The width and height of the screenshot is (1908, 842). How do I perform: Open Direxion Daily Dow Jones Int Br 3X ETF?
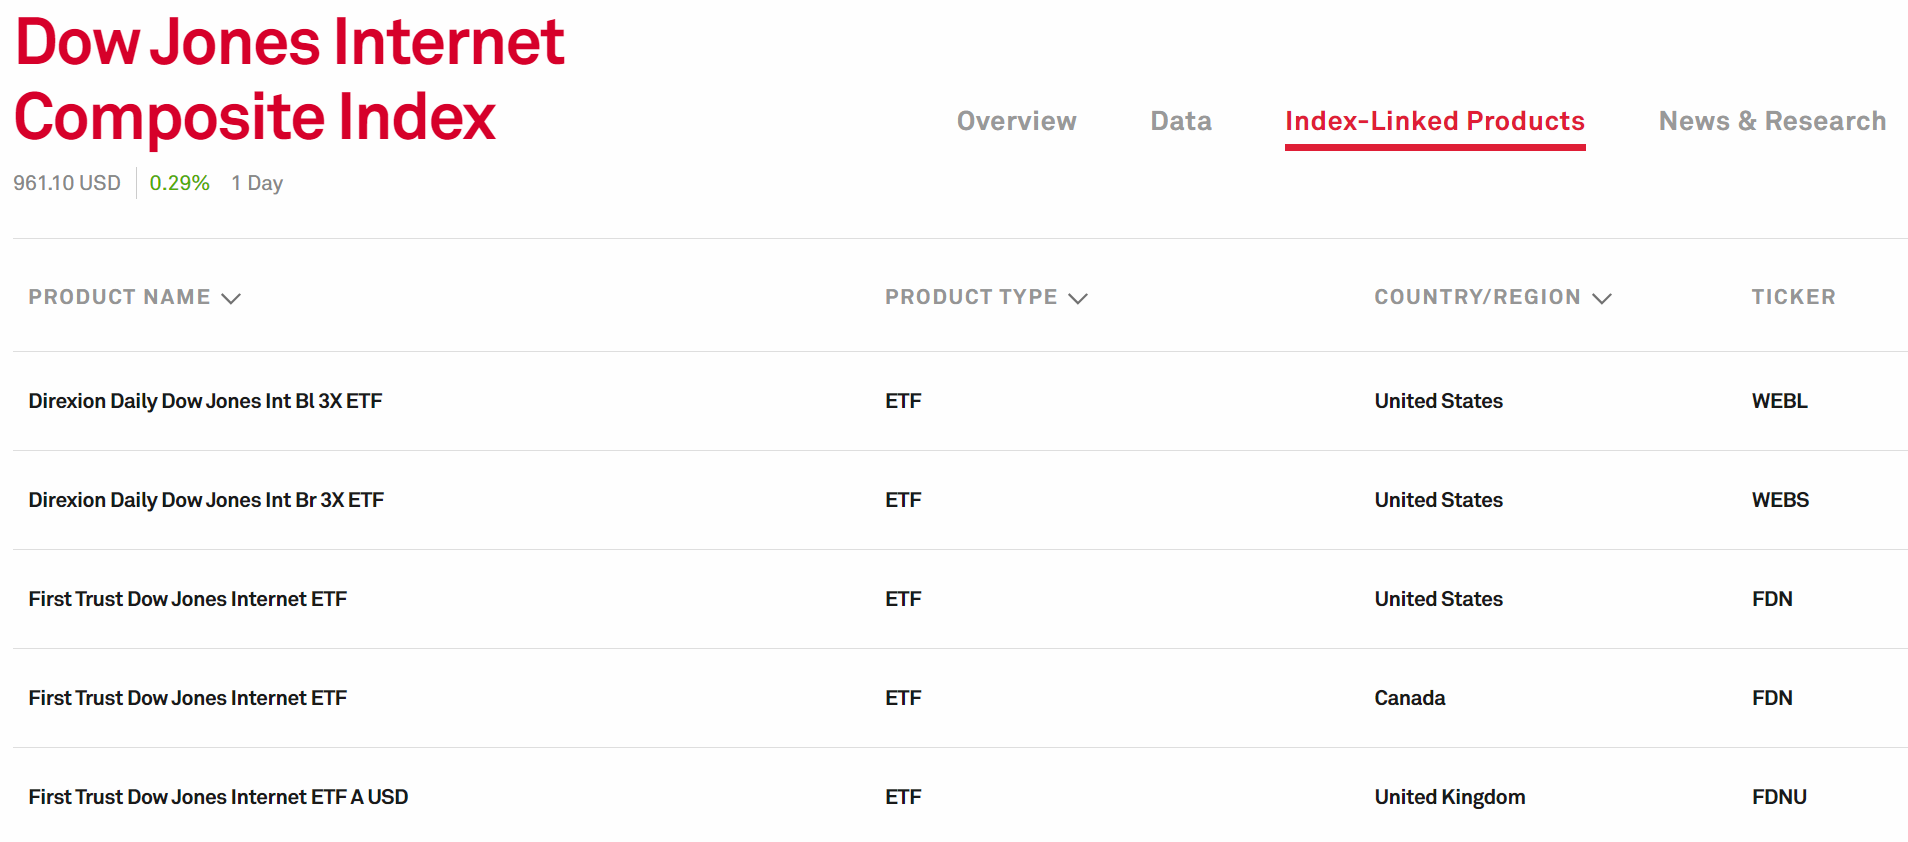(206, 500)
